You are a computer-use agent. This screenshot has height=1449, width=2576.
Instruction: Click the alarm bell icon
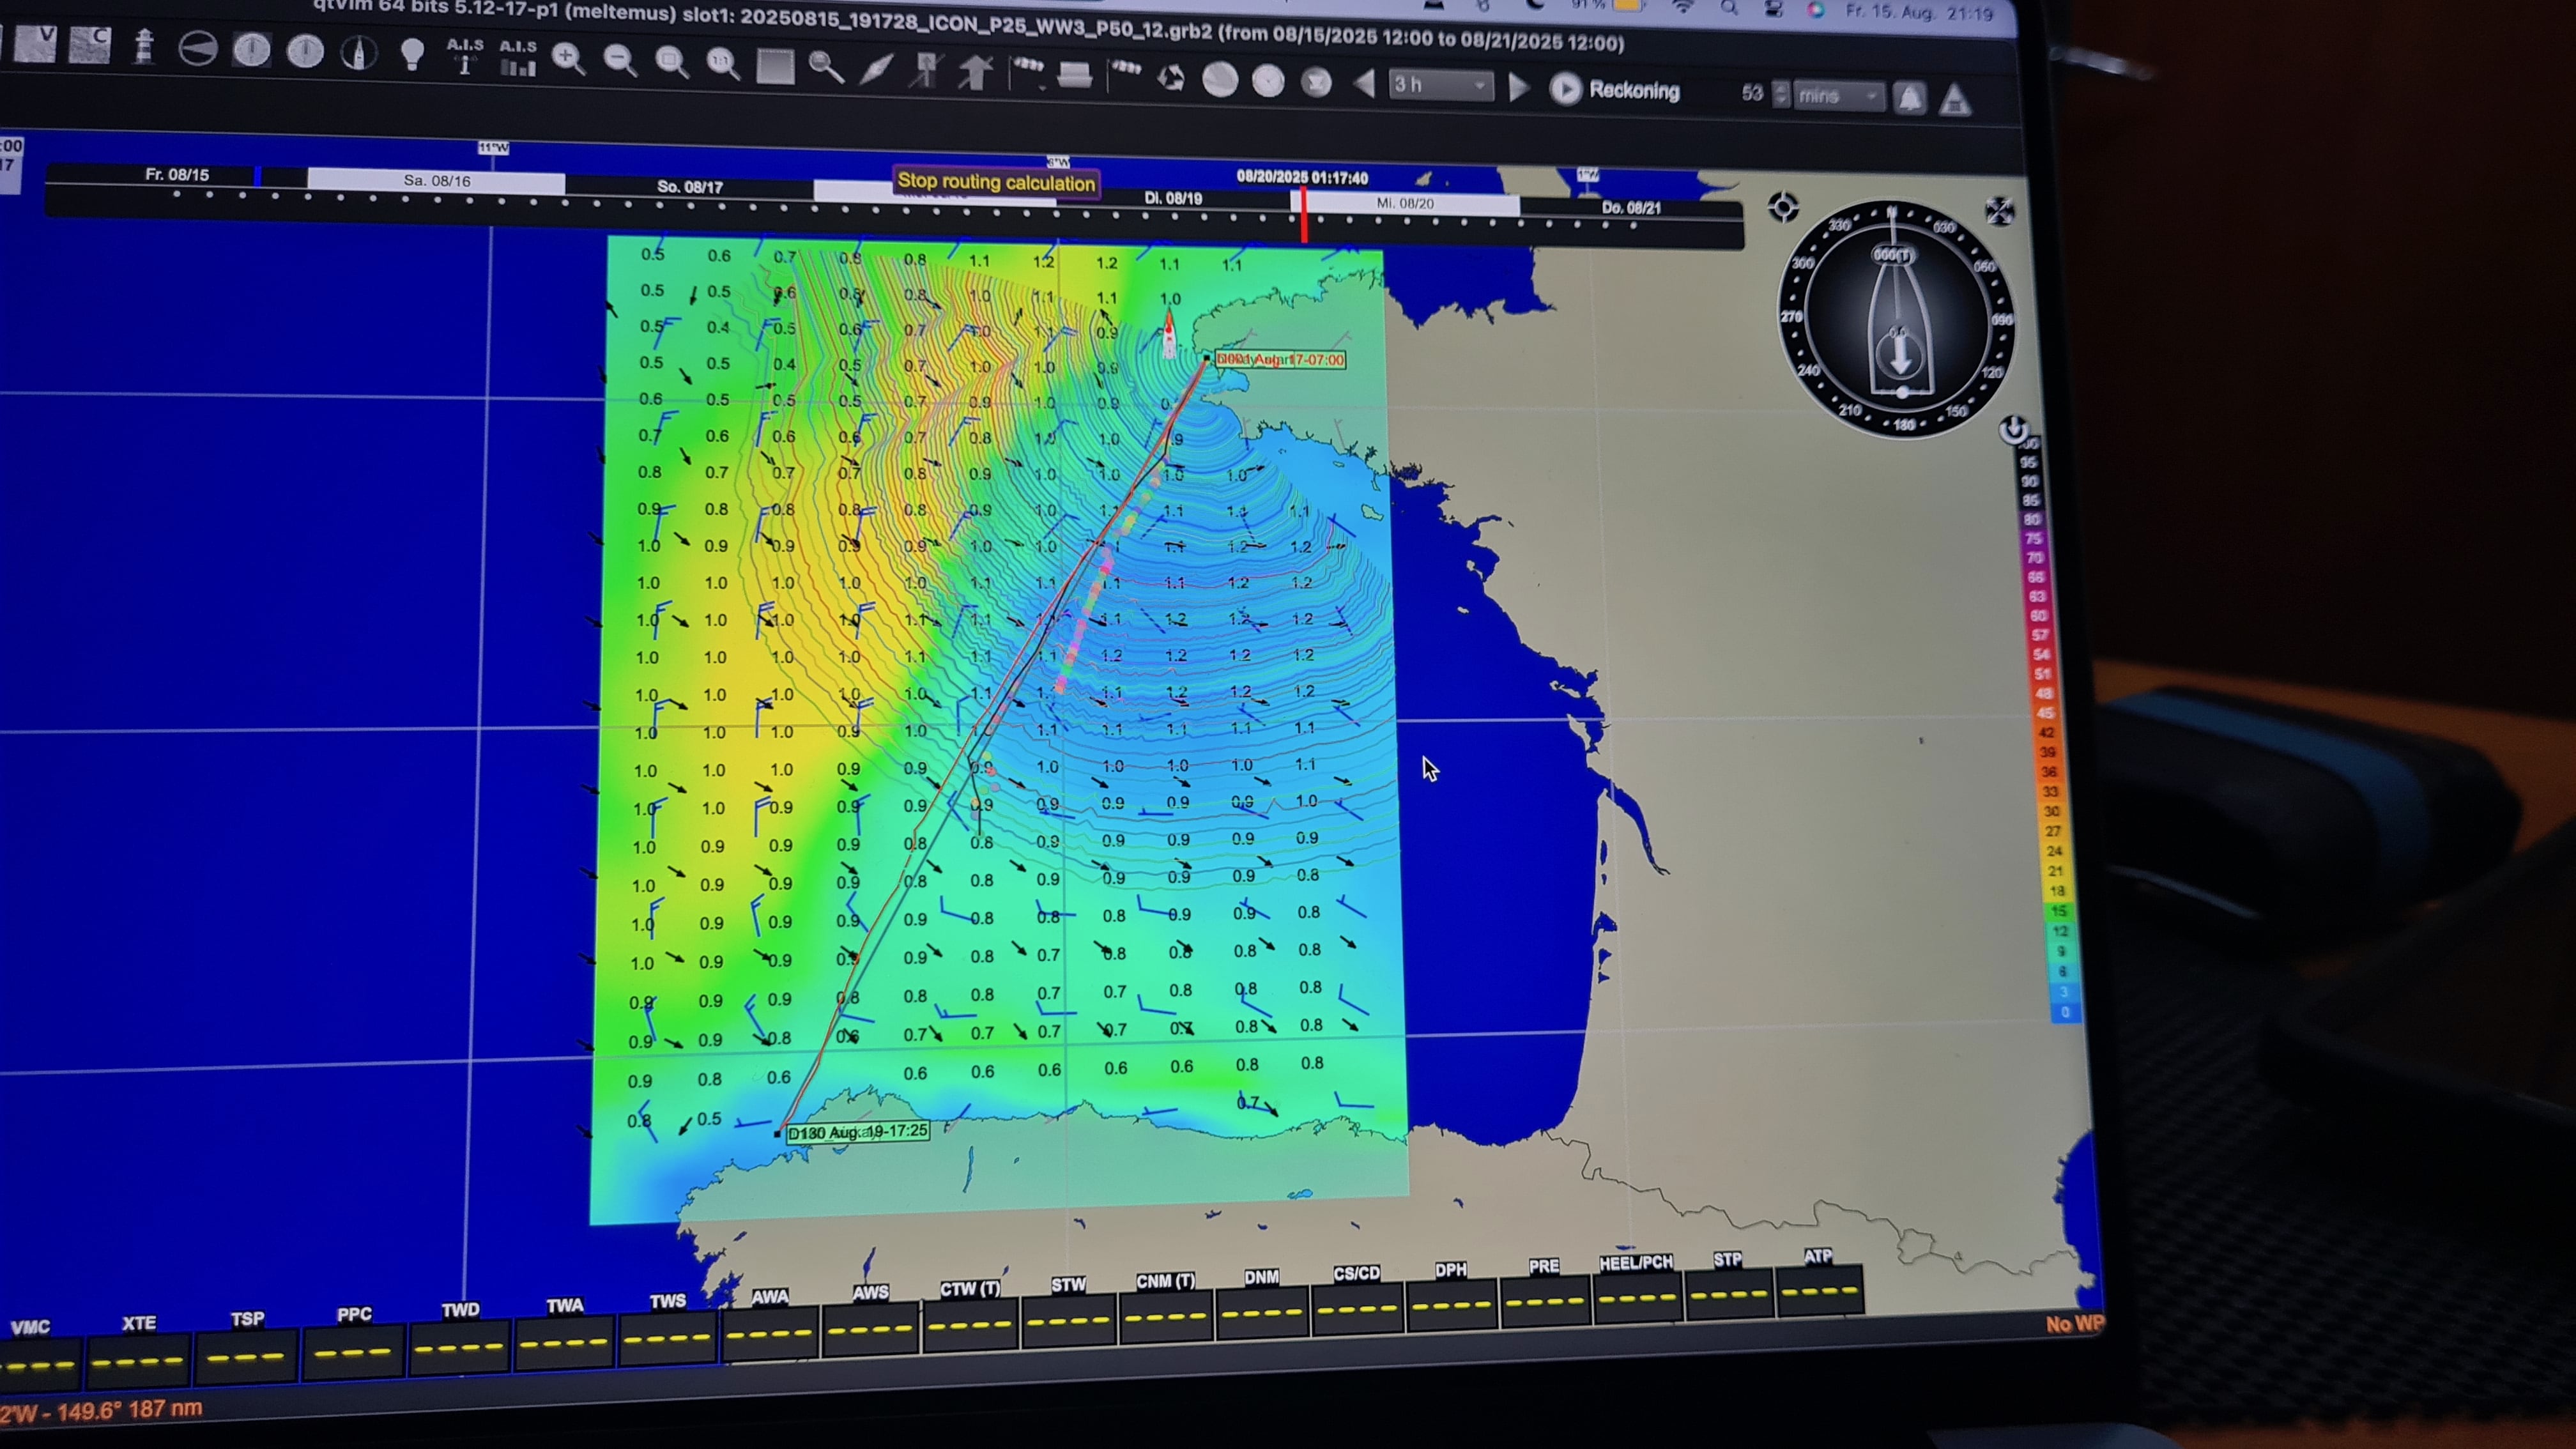click(x=1910, y=98)
